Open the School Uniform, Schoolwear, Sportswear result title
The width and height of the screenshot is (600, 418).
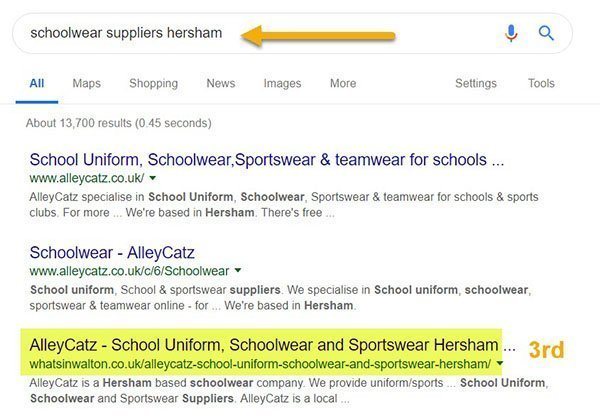pos(266,159)
